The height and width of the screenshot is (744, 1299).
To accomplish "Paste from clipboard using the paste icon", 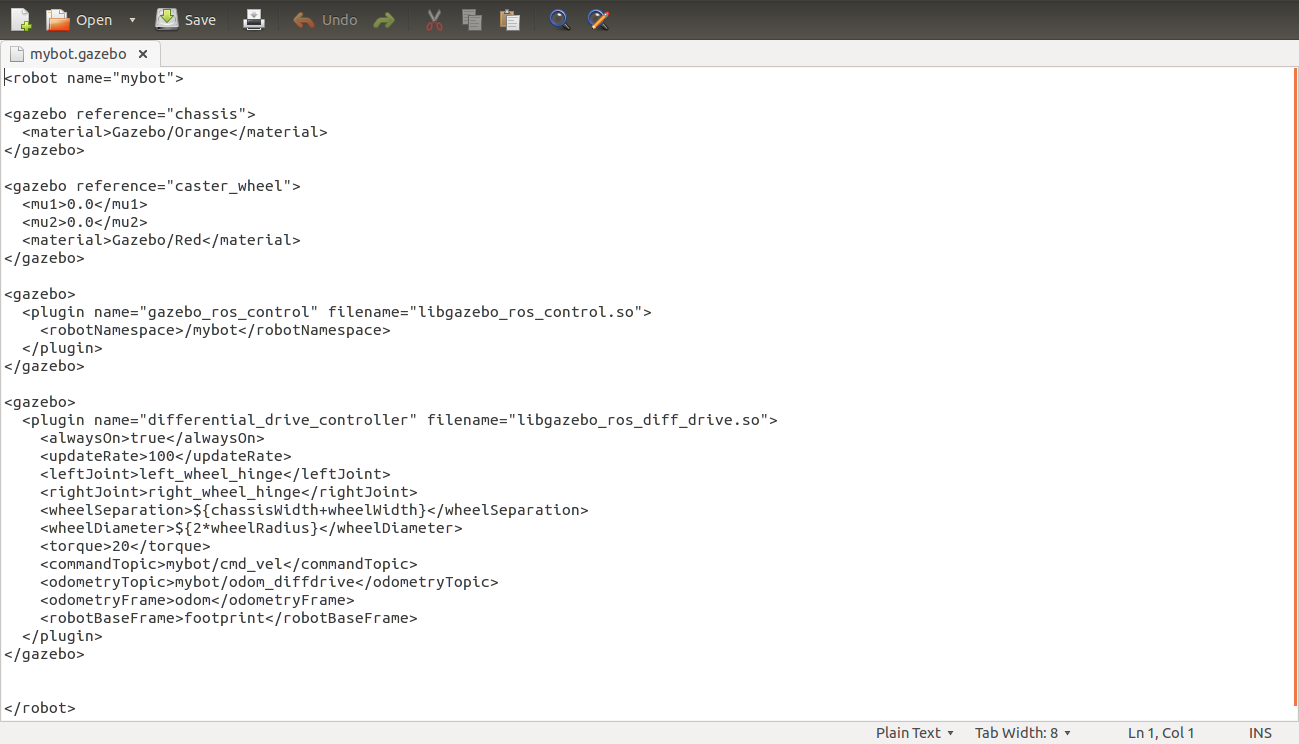I will click(510, 20).
